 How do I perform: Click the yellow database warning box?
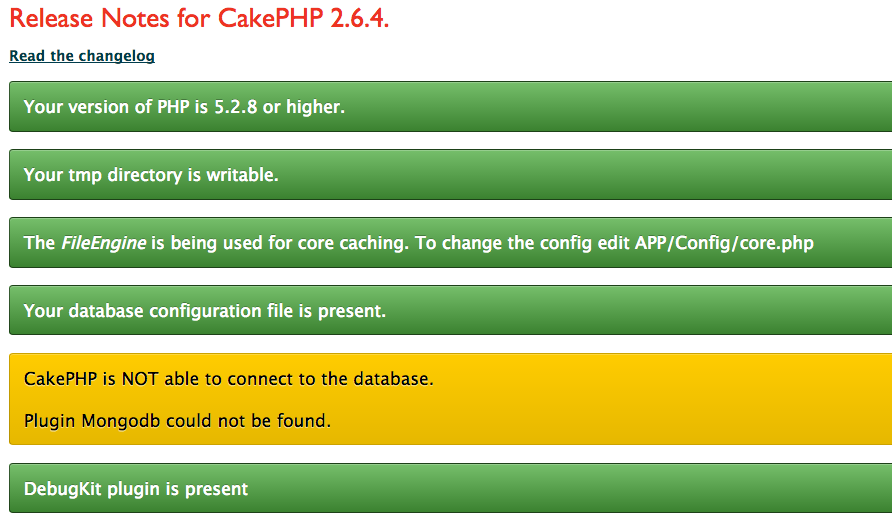click(x=451, y=399)
